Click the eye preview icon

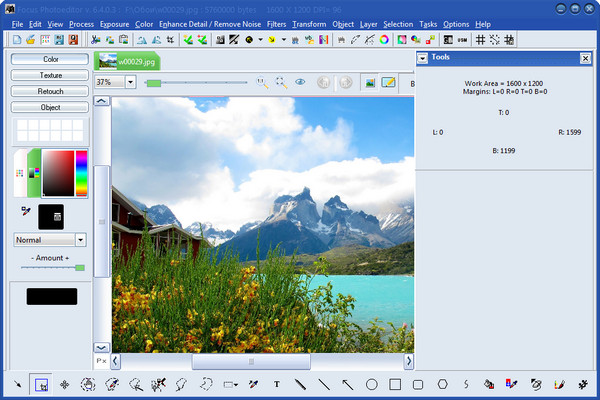[299, 82]
